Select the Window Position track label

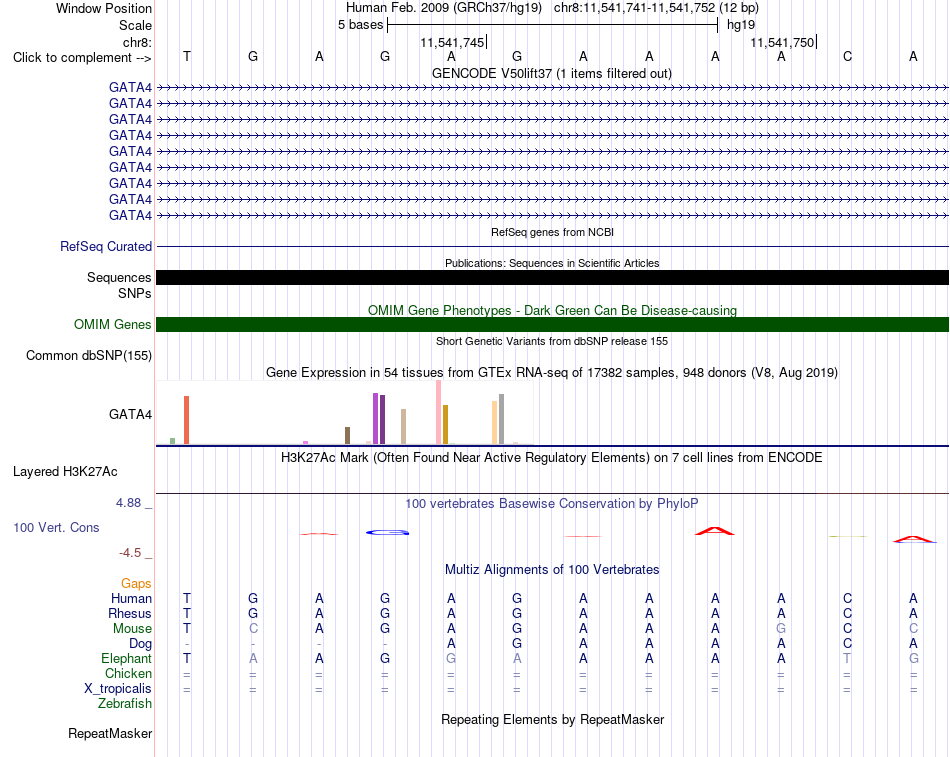[x=104, y=8]
